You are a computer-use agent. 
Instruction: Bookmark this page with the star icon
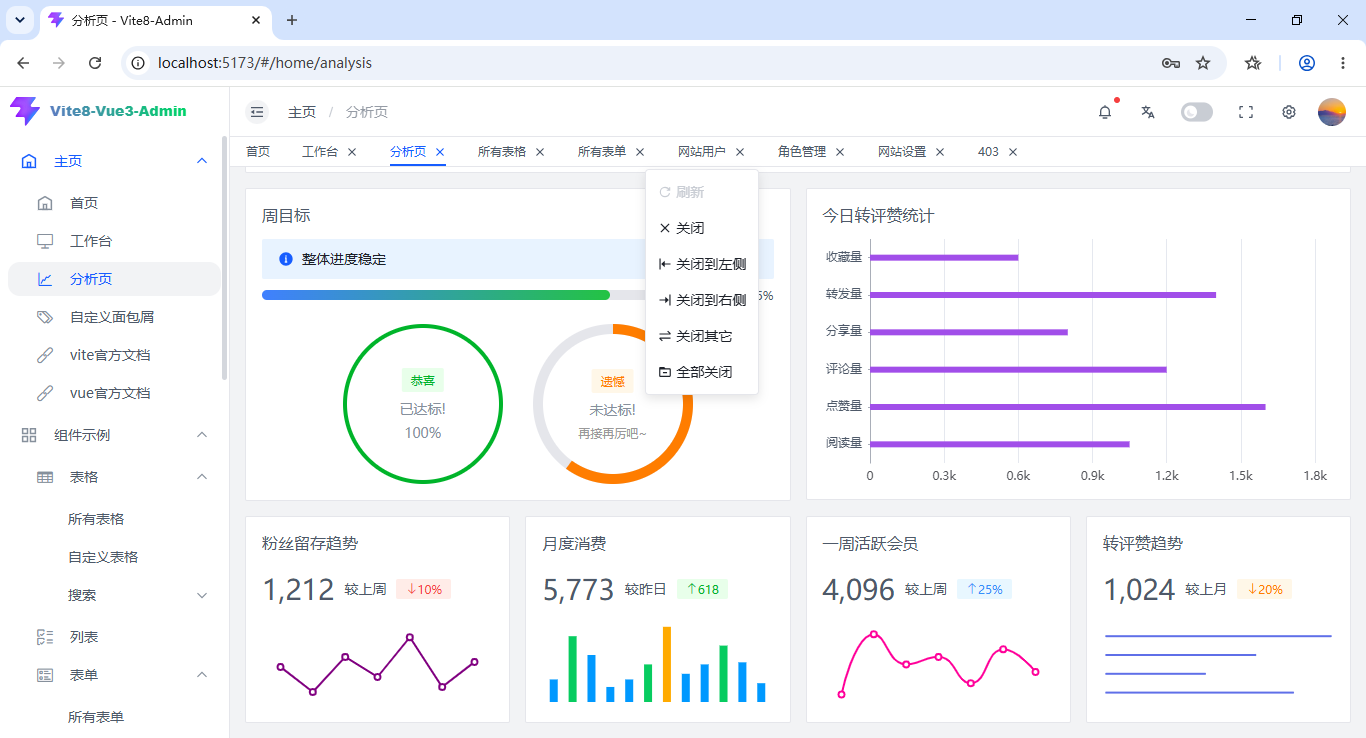(x=1203, y=63)
